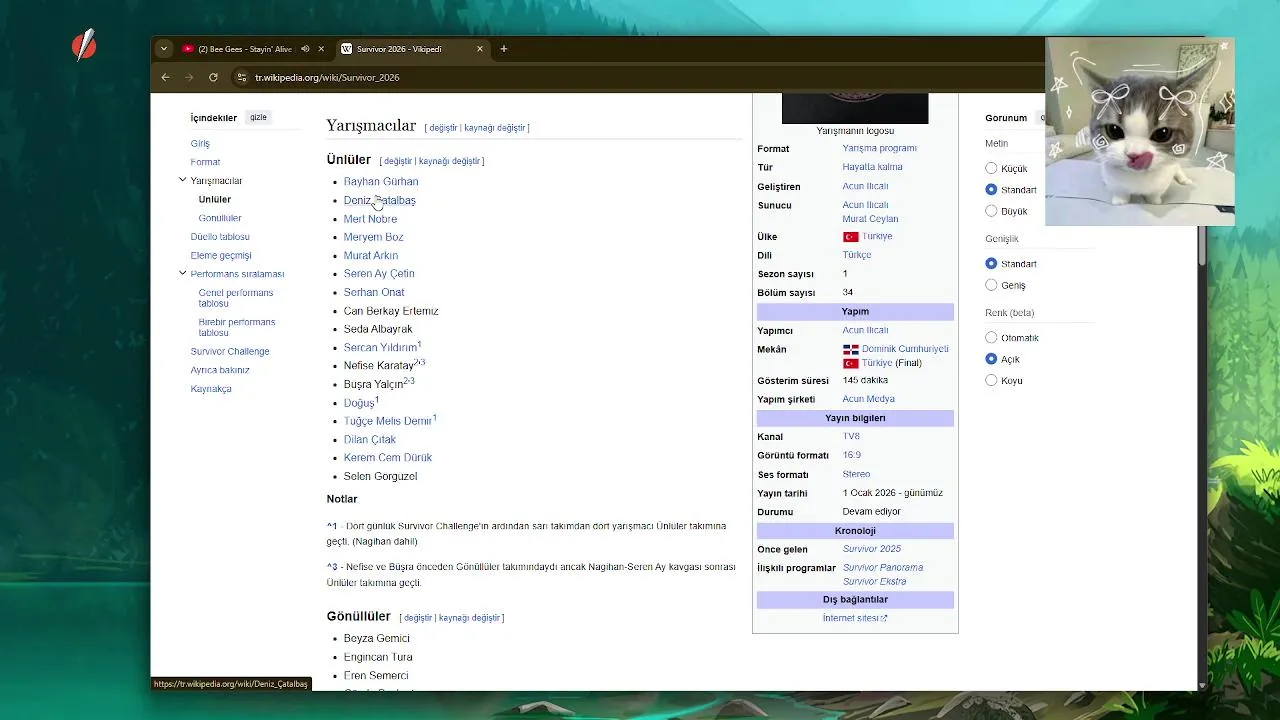Select Açık color mode

[991, 359]
